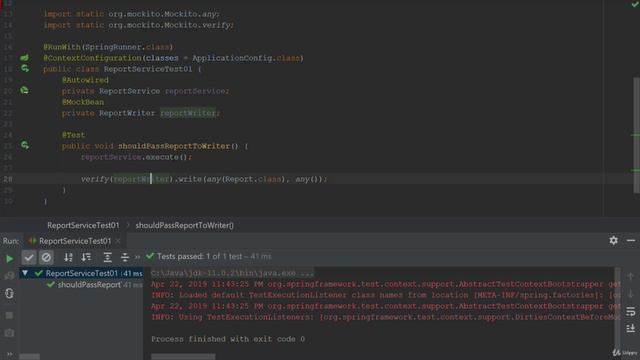Viewport: 640px width, 360px height.
Task: Click line number 28 in gutter
Action: pyautogui.click(x=8, y=179)
